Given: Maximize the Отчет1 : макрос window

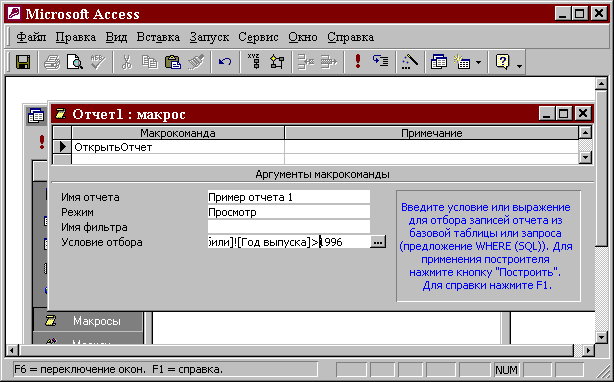Looking at the screenshot, I should coord(563,114).
